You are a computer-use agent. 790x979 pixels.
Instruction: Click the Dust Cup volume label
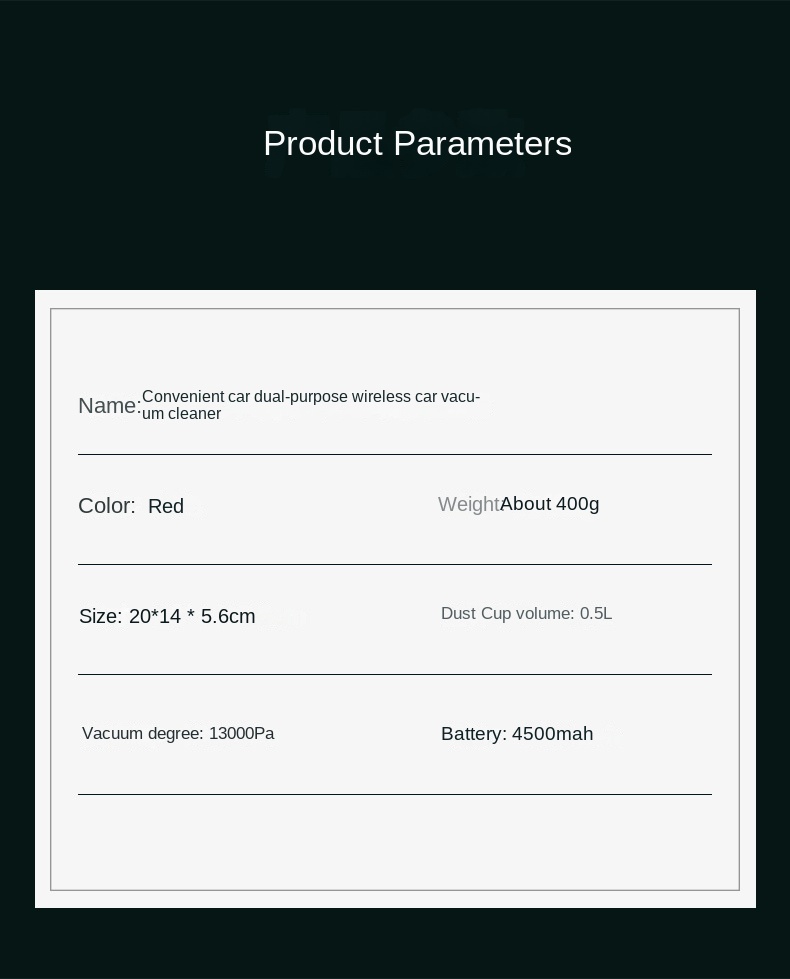click(x=507, y=614)
